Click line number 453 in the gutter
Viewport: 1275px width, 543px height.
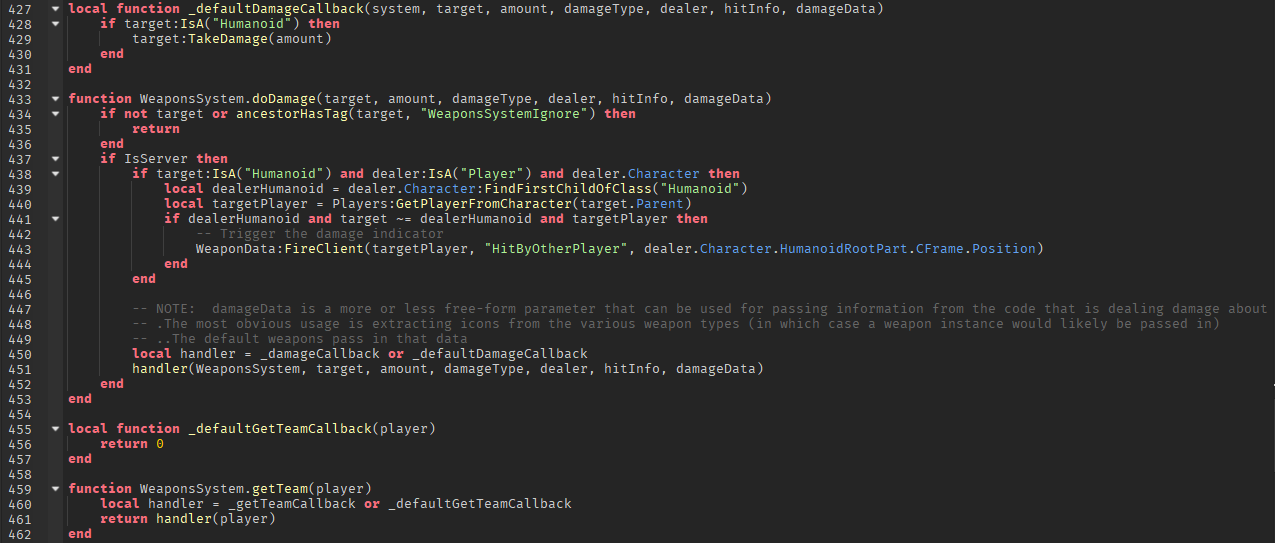pyautogui.click(x=21, y=398)
